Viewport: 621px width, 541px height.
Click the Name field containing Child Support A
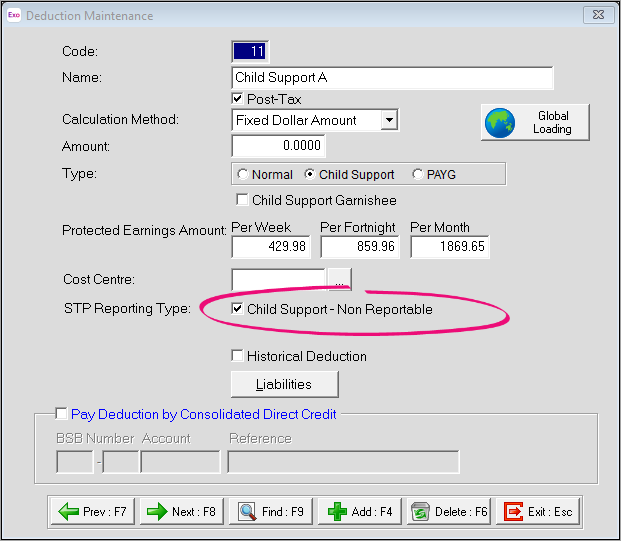[x=391, y=78]
